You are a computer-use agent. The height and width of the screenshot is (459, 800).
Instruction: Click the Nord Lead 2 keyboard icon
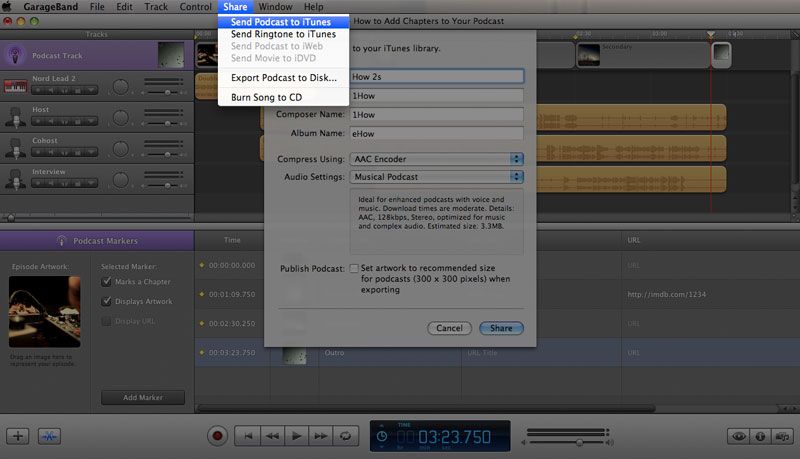point(15,86)
